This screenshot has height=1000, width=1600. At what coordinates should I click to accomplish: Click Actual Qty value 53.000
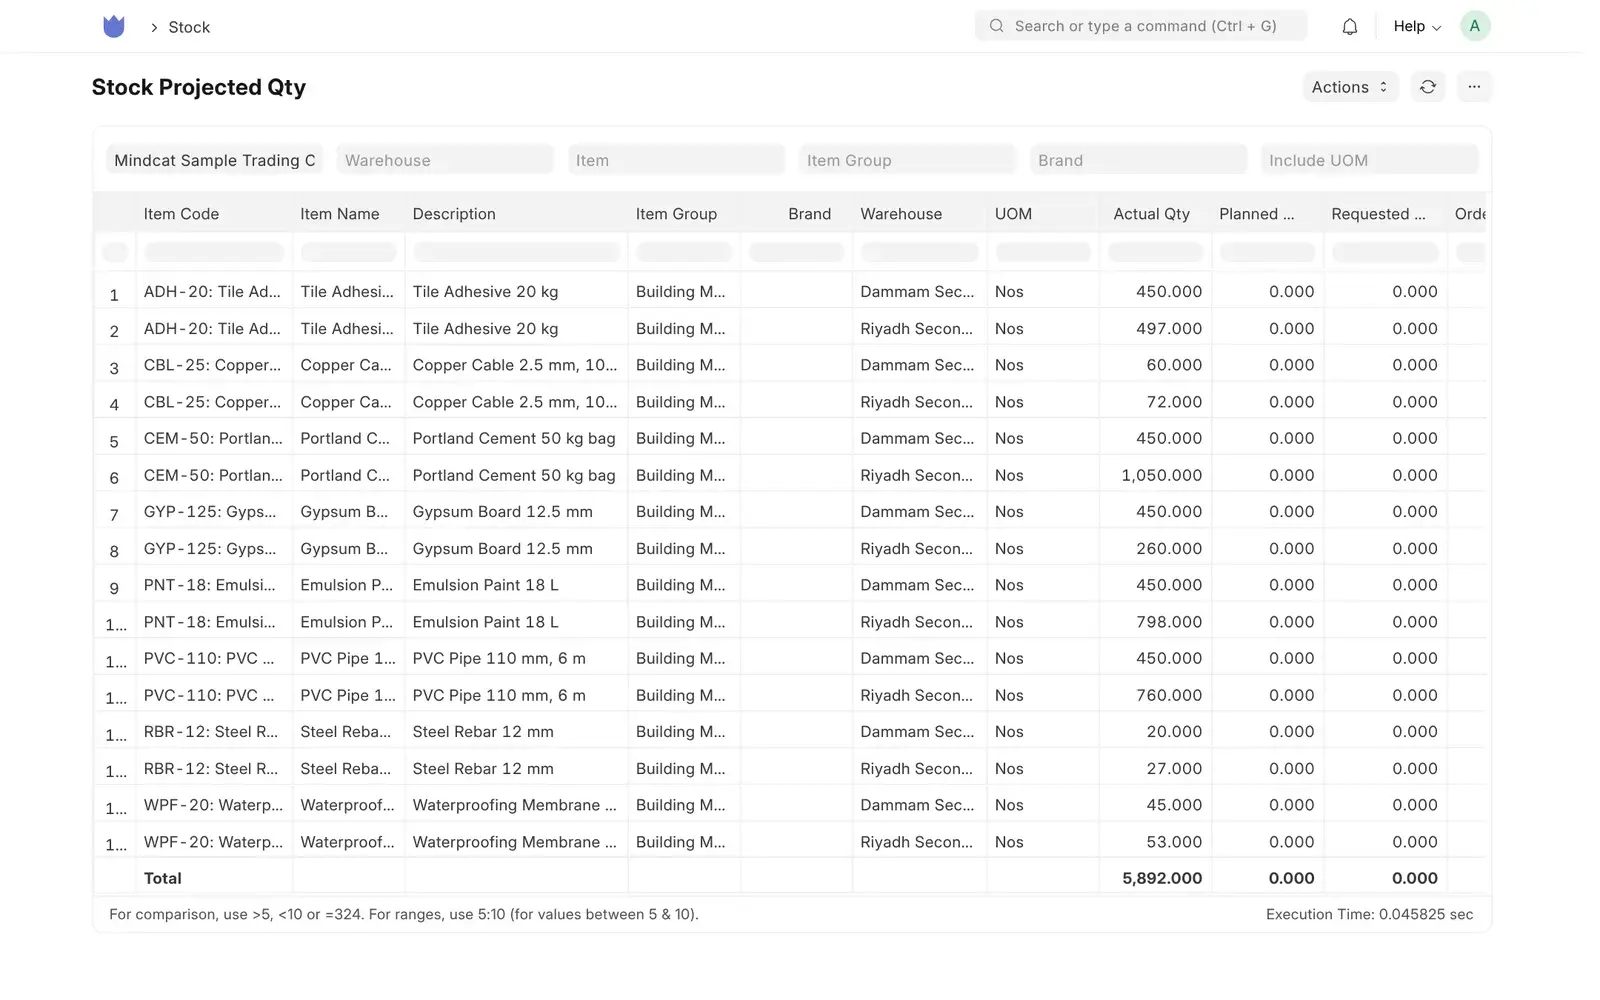click(1174, 842)
